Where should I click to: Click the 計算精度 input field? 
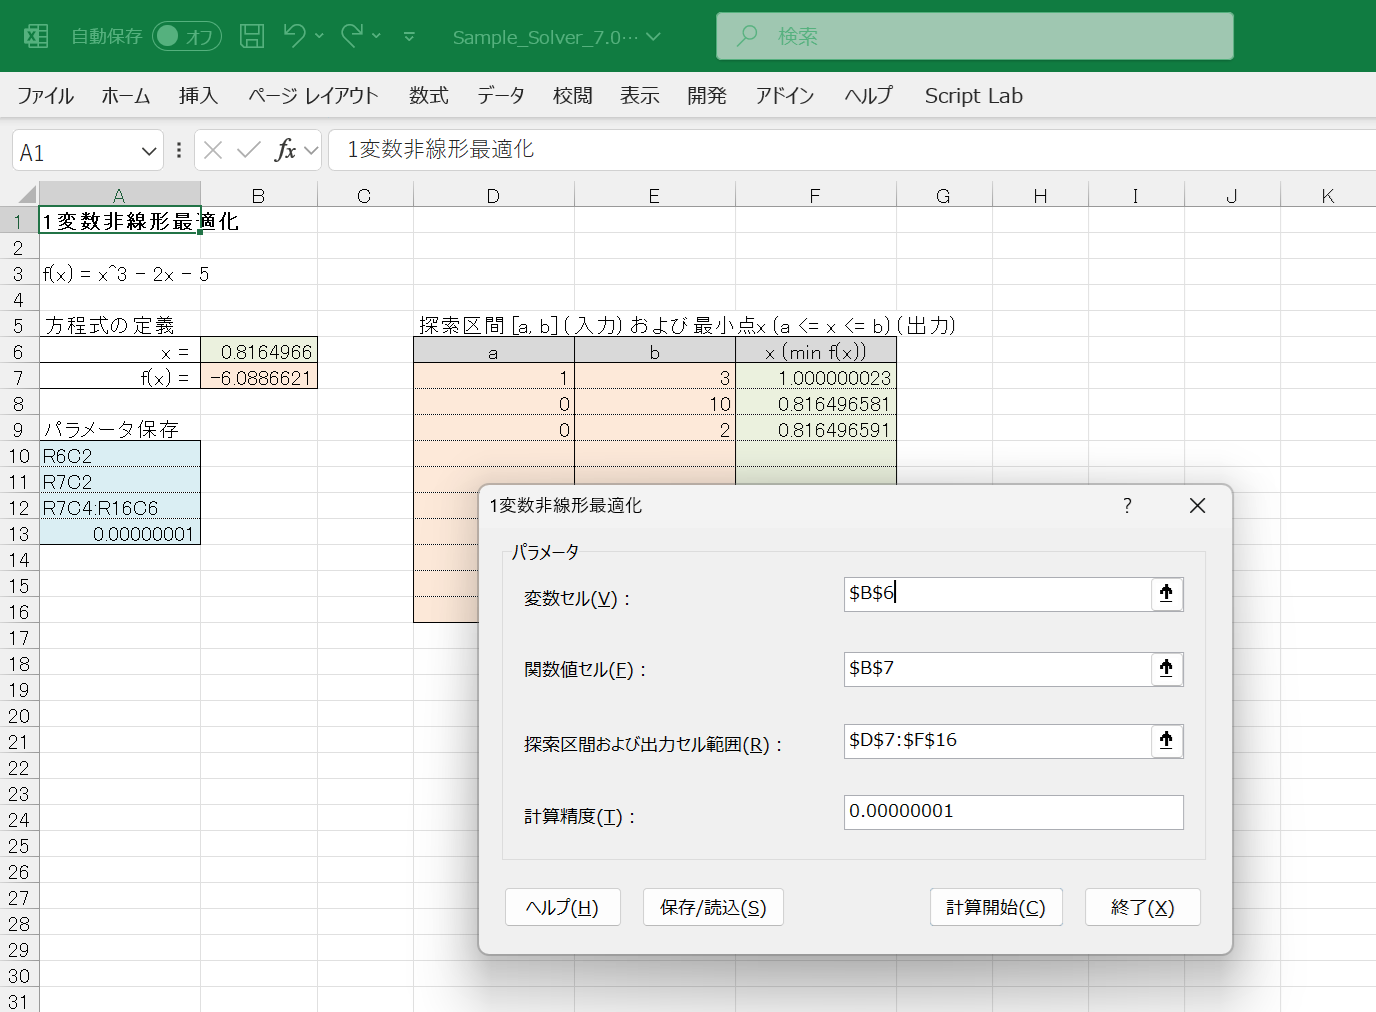pyautogui.click(x=1013, y=812)
